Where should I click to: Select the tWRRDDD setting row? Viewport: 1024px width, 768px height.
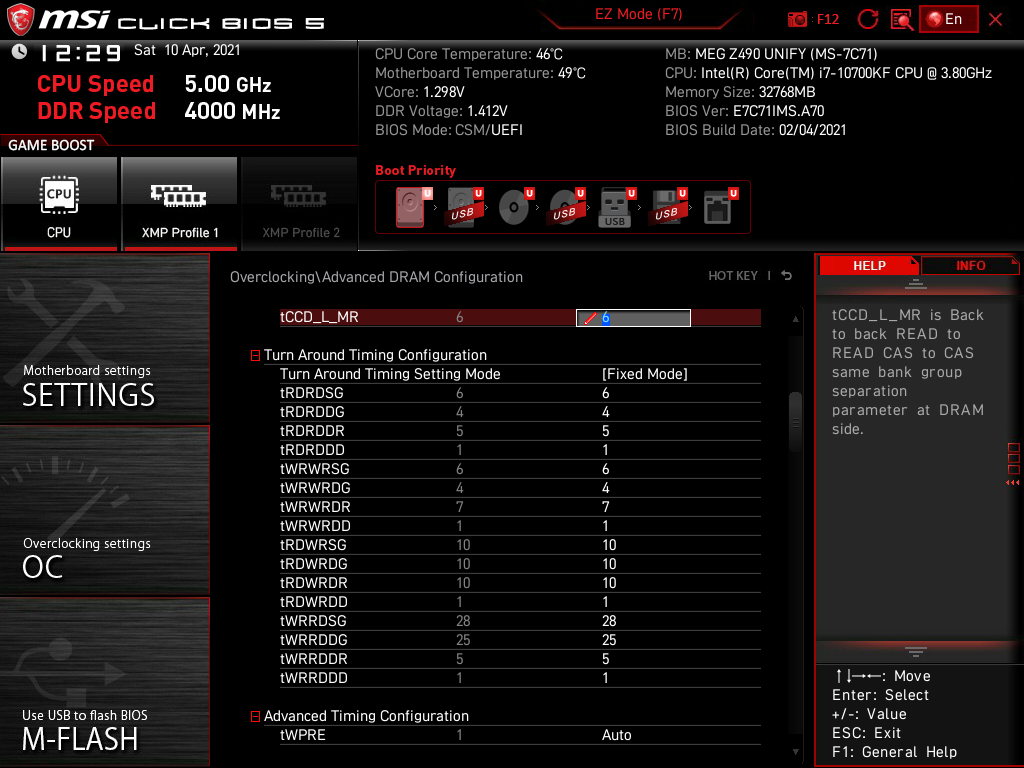click(x=520, y=678)
